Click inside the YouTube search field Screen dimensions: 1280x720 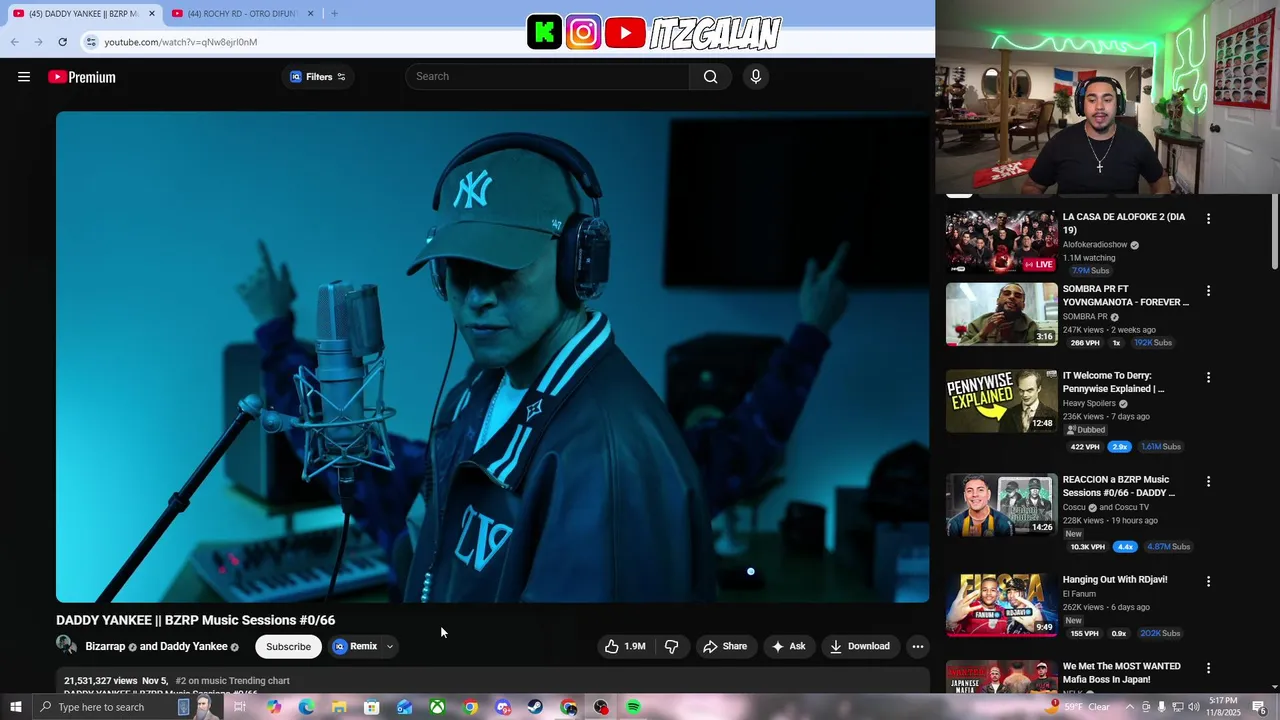tap(548, 77)
